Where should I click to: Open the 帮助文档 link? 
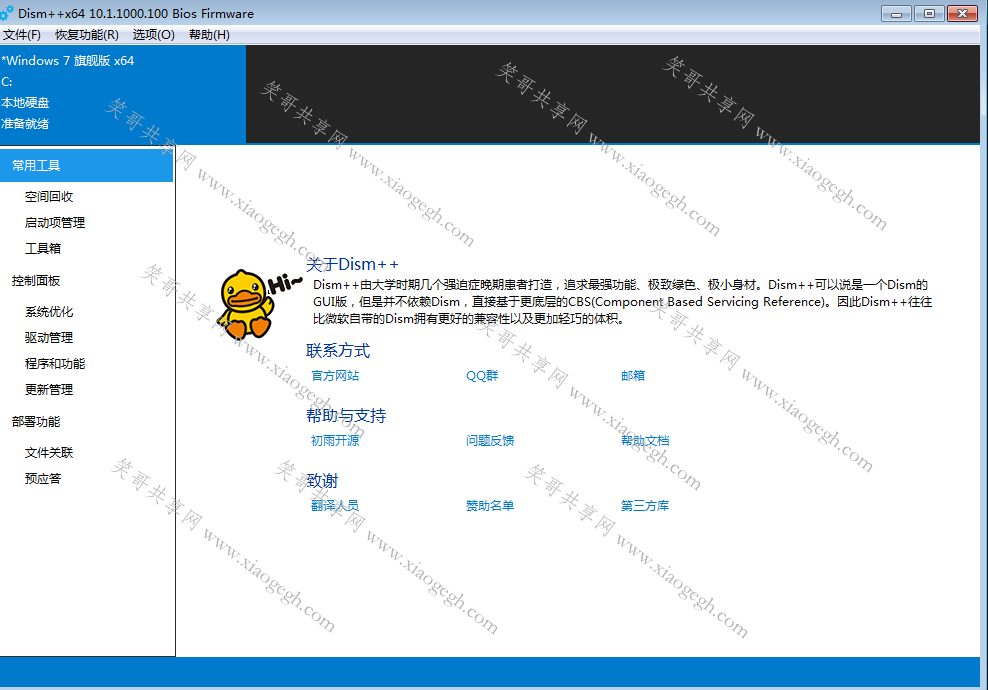coord(645,440)
